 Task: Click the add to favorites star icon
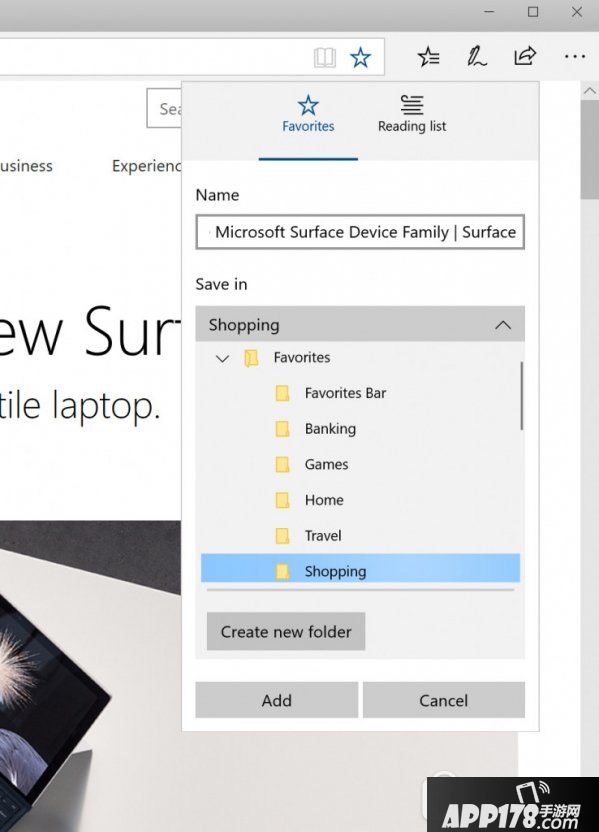pyautogui.click(x=360, y=57)
